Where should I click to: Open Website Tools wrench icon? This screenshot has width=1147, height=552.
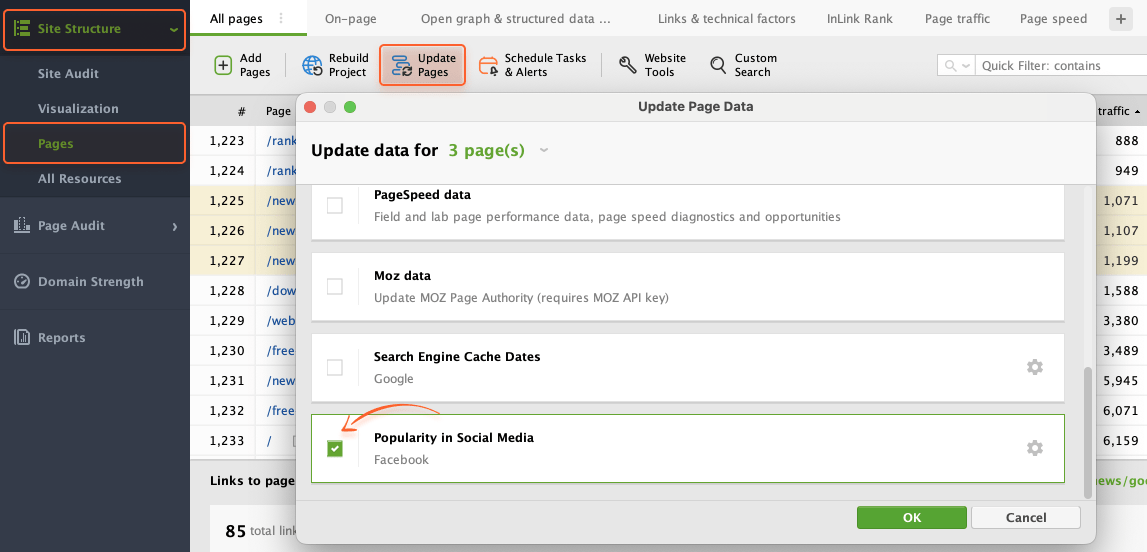coord(628,65)
